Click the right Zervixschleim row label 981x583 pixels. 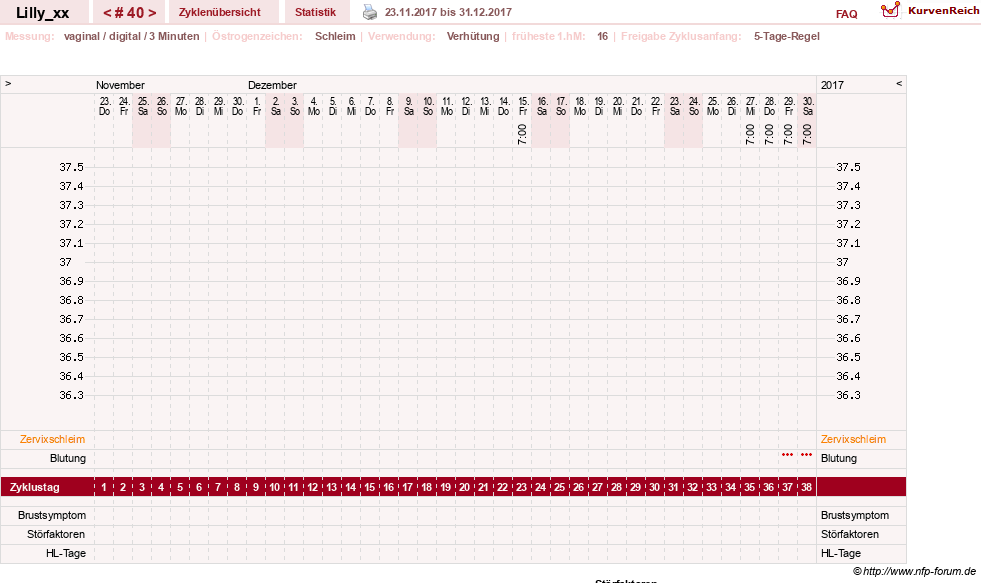(x=853, y=439)
